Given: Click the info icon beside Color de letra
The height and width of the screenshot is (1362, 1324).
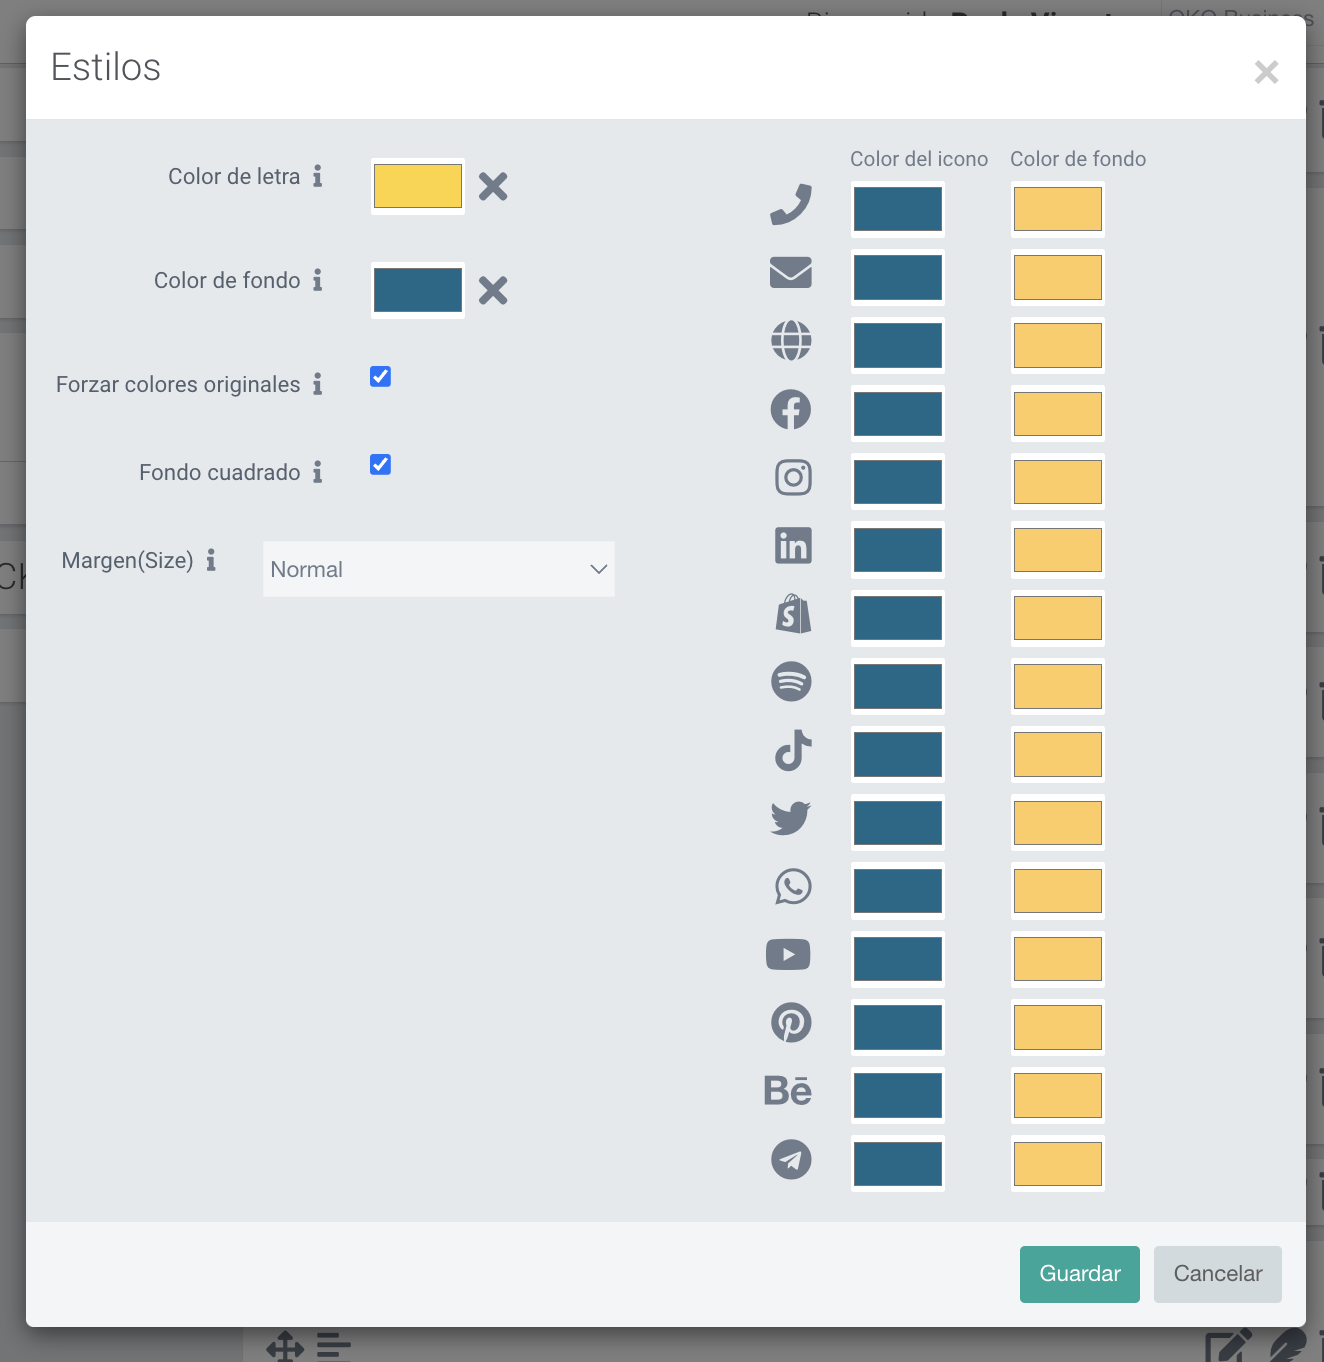Looking at the screenshot, I should 317,176.
